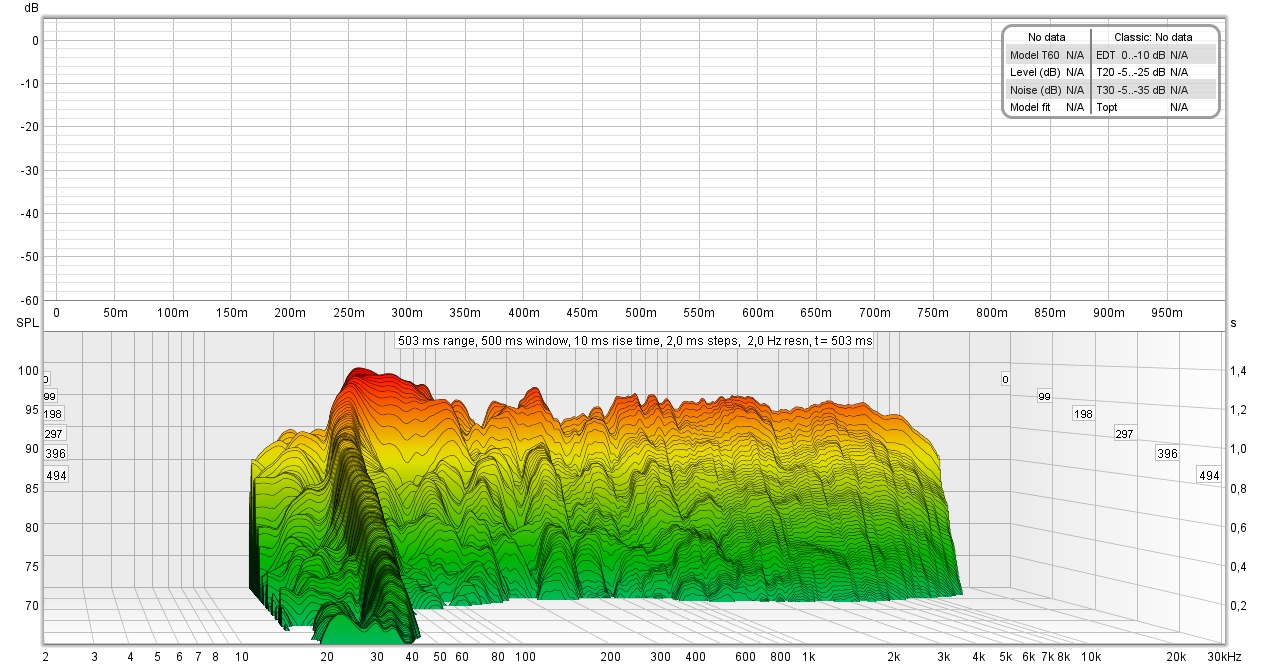
Task: Click the Model T60 row in legend
Action: 1047,55
